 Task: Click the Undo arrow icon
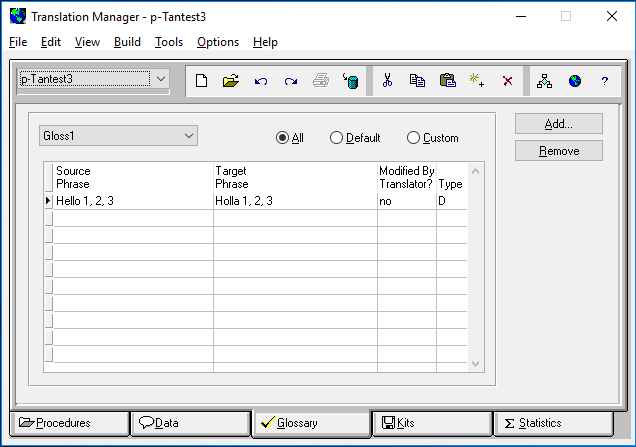261,81
